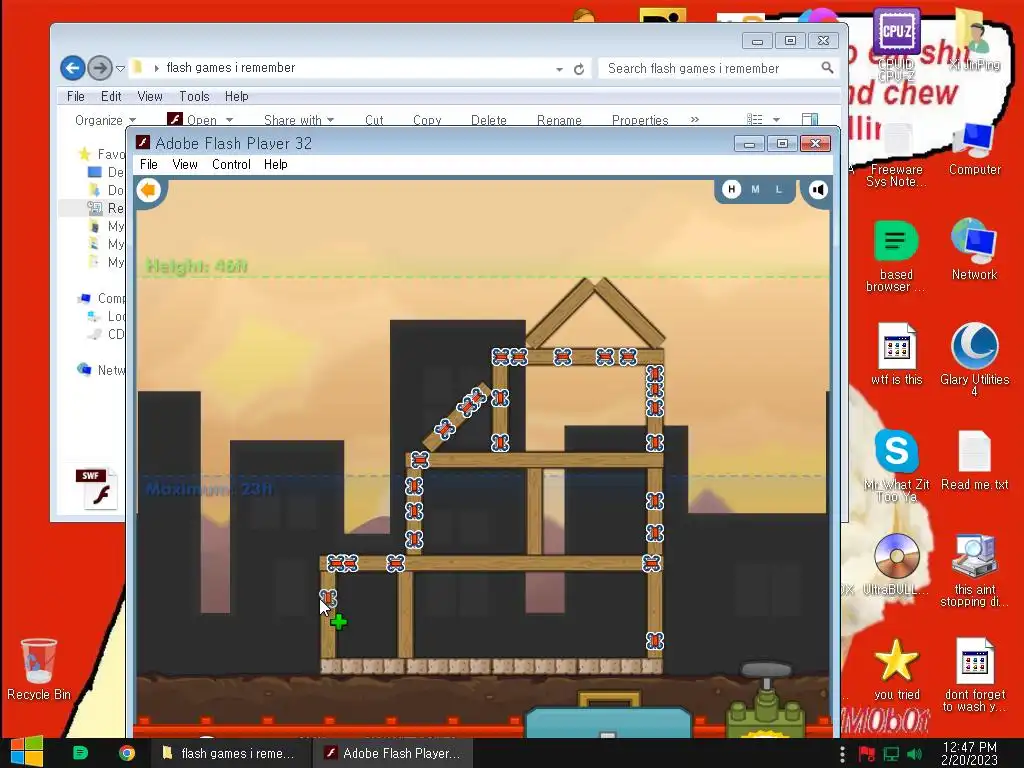This screenshot has width=1024, height=768.
Task: Click Explorer forward navigation arrow
Action: 99,68
